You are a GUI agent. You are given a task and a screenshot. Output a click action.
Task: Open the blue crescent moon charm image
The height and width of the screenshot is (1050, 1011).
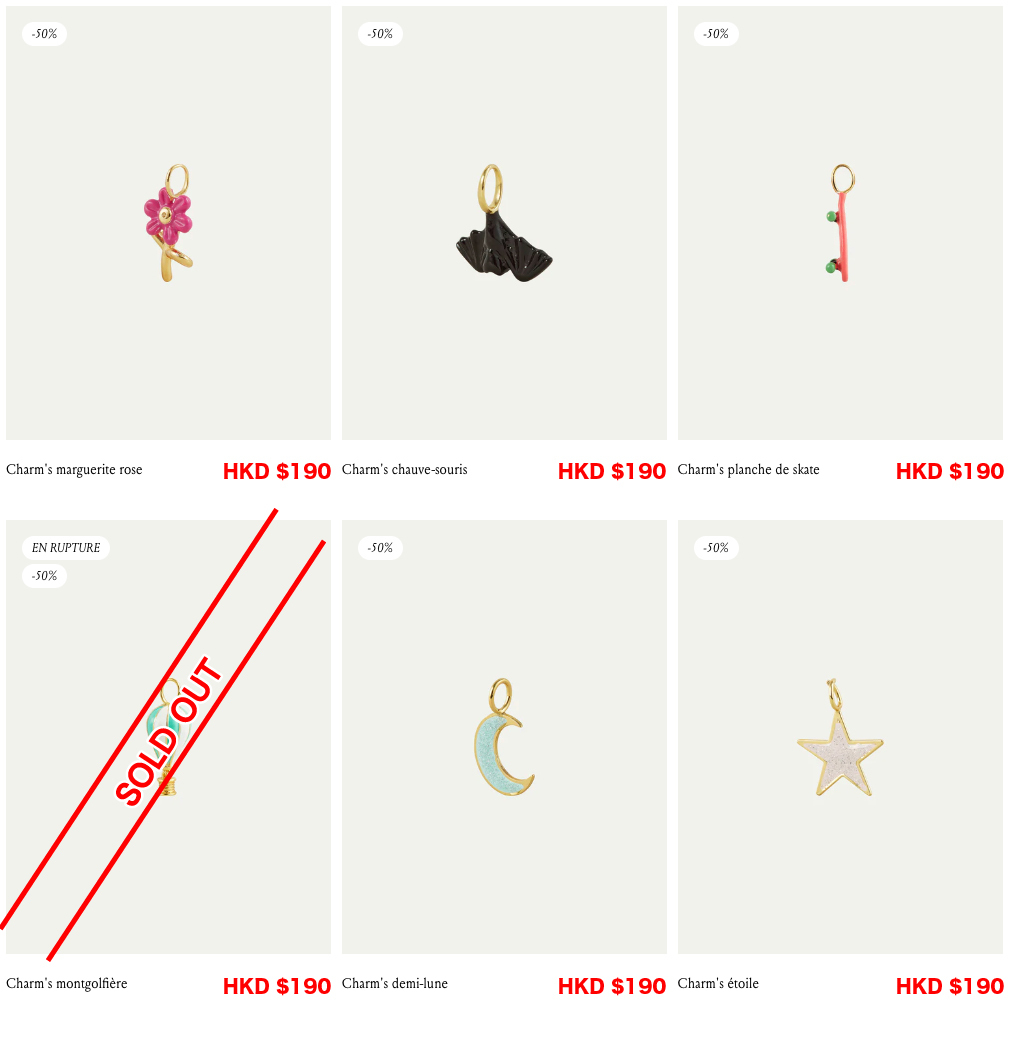[x=504, y=737]
